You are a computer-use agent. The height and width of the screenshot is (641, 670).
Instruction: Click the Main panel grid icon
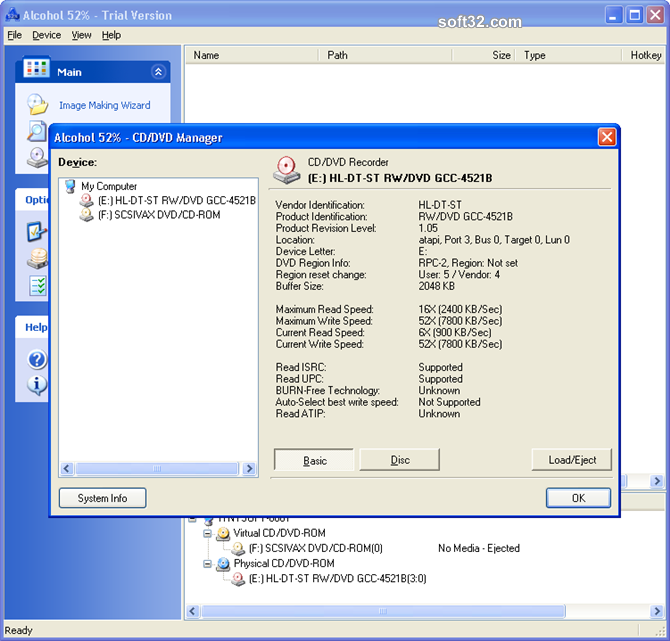(x=36, y=68)
